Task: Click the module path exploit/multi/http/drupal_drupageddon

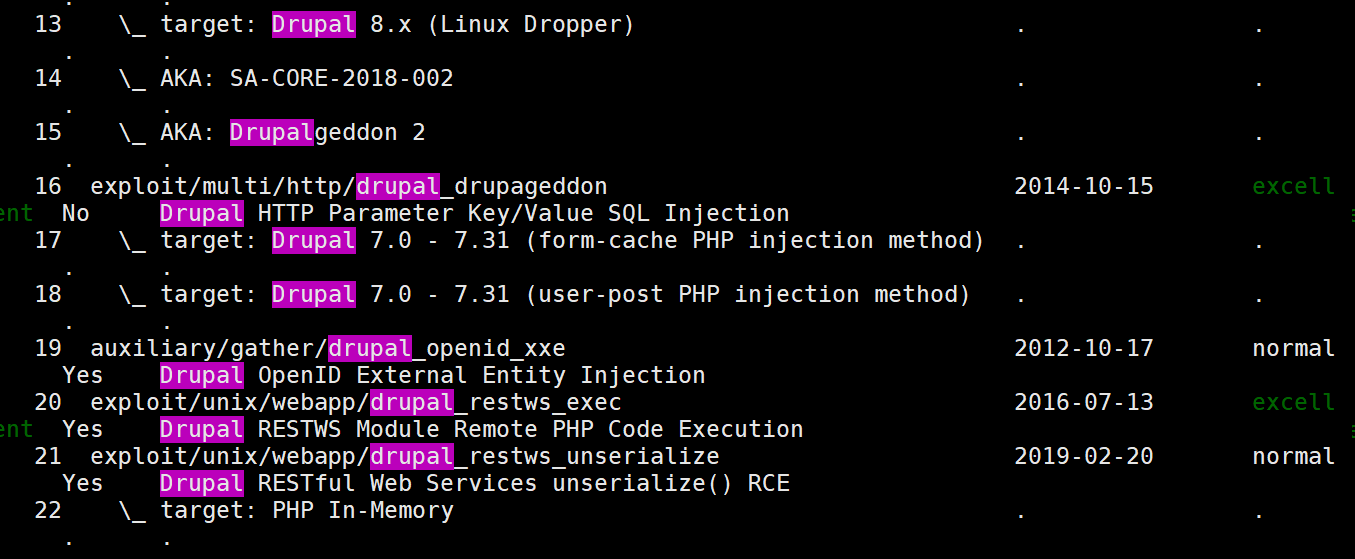Action: (349, 186)
